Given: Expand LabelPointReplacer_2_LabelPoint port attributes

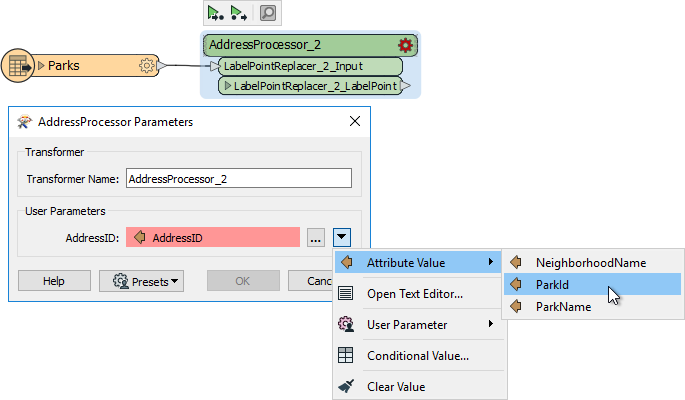Looking at the screenshot, I should tap(227, 86).
